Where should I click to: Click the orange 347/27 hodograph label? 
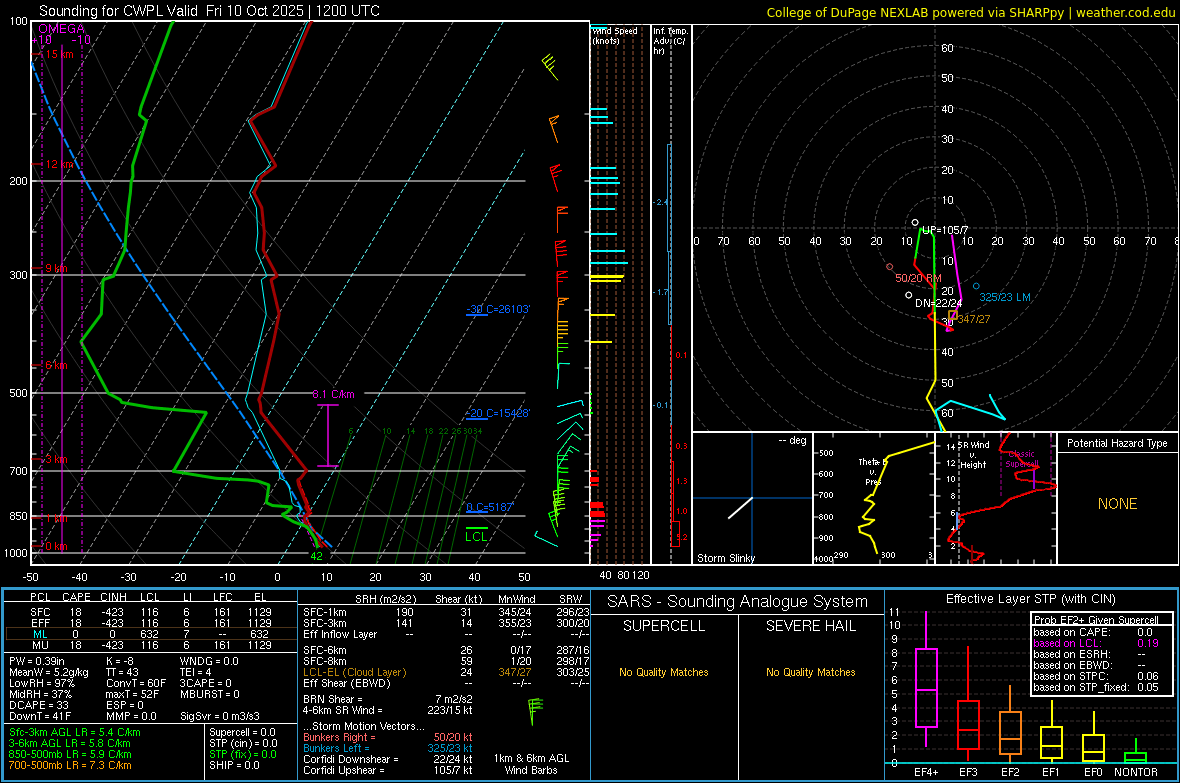pos(974,319)
